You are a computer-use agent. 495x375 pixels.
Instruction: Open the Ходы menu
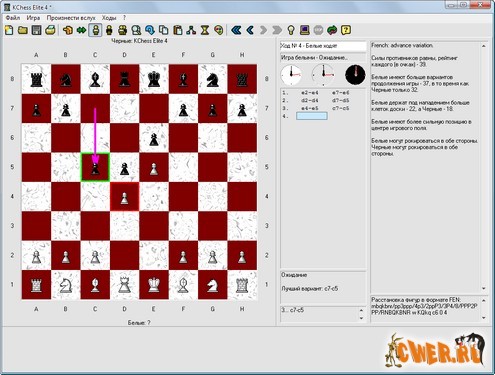(109, 18)
